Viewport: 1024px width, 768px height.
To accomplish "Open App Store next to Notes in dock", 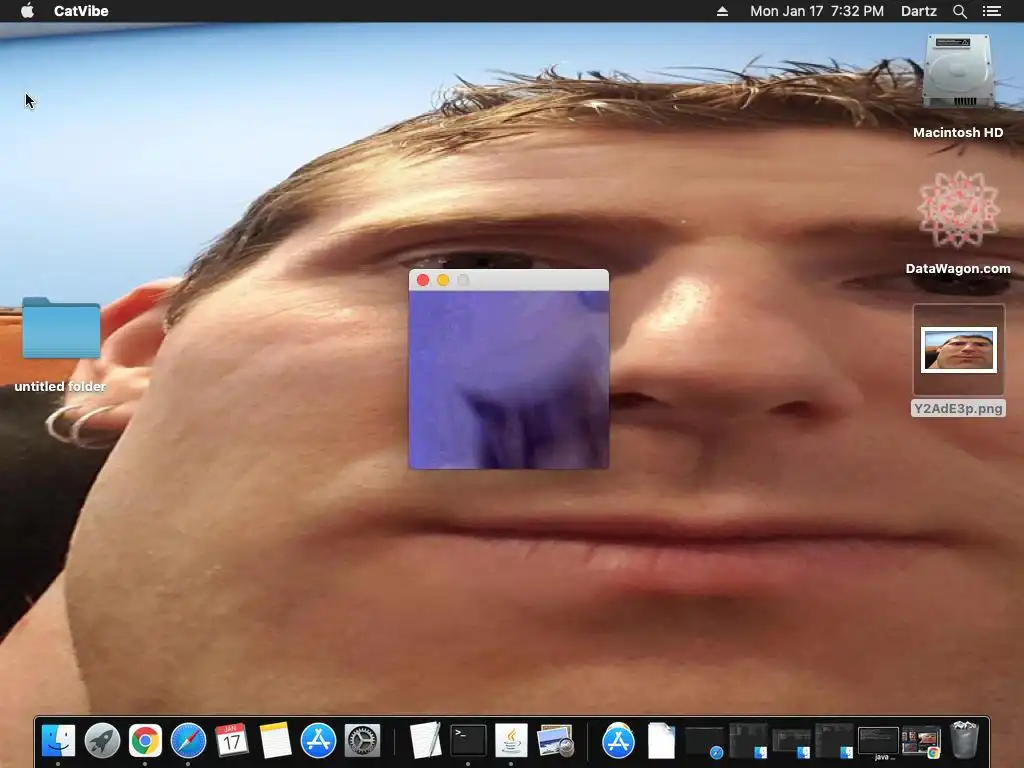I will coord(318,741).
